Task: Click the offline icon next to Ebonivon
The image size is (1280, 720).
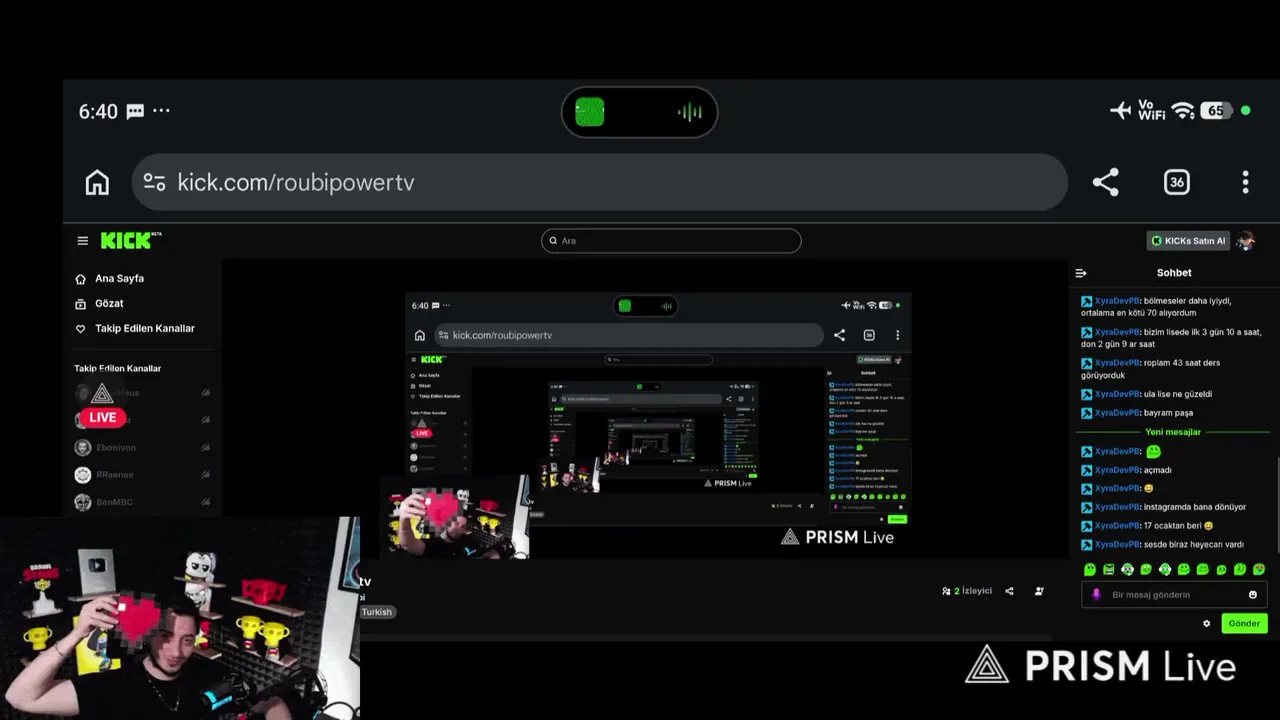Action: (x=206, y=448)
